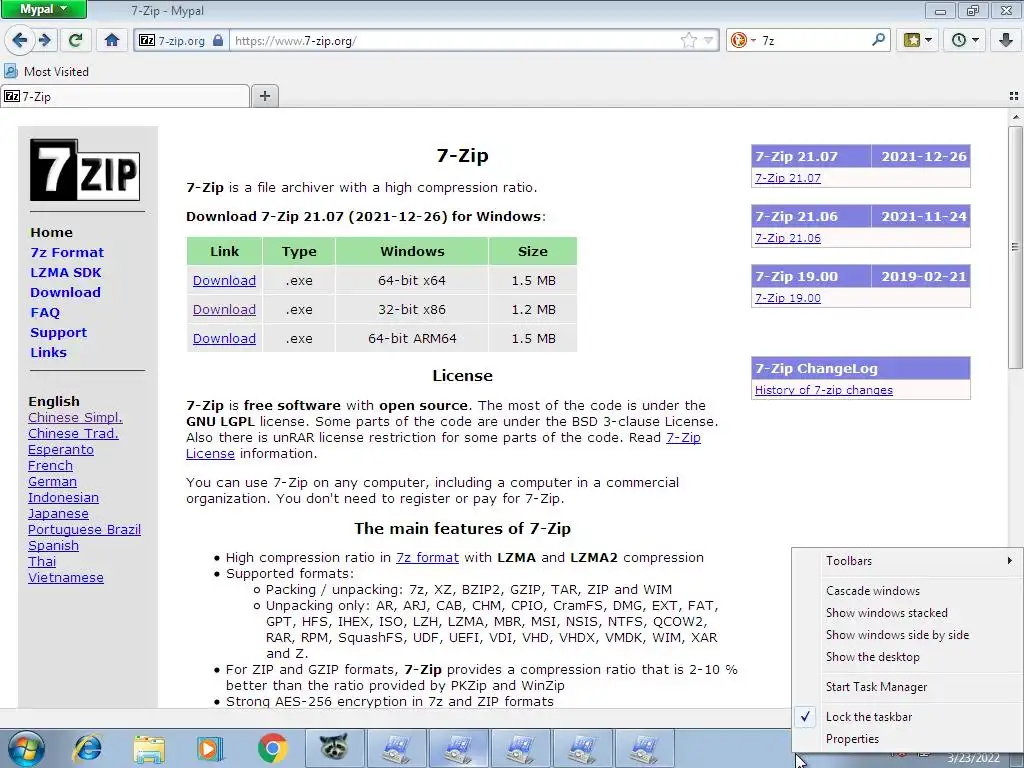Go forward with the forward arrow
Screen dimensions: 1024x768
click(x=44, y=40)
